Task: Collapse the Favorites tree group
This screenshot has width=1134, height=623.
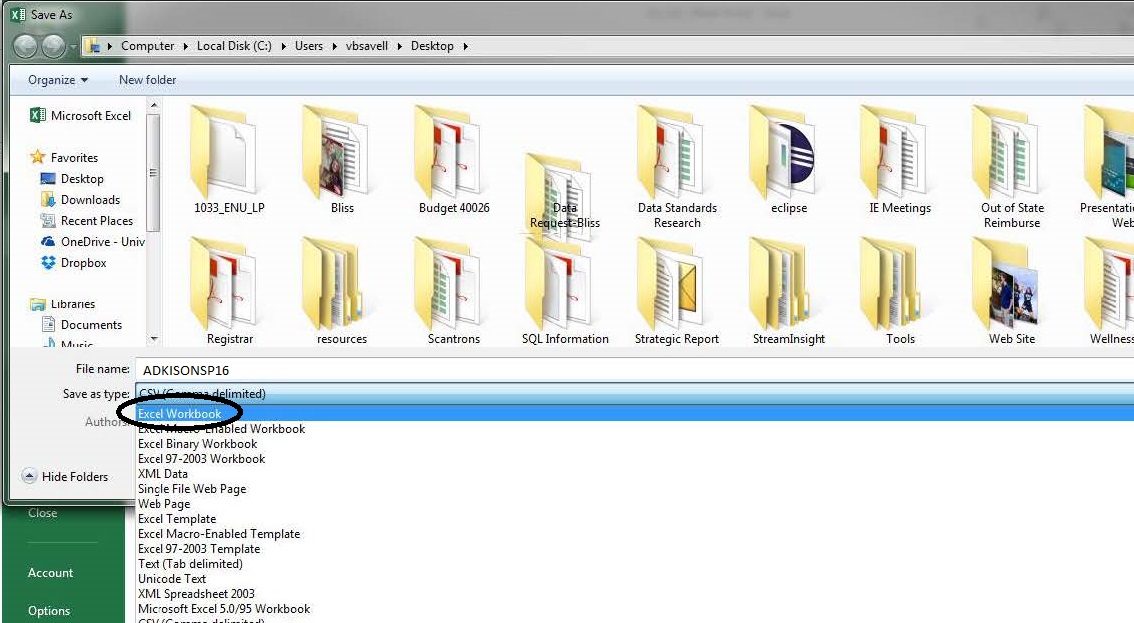Action: [x=38, y=158]
